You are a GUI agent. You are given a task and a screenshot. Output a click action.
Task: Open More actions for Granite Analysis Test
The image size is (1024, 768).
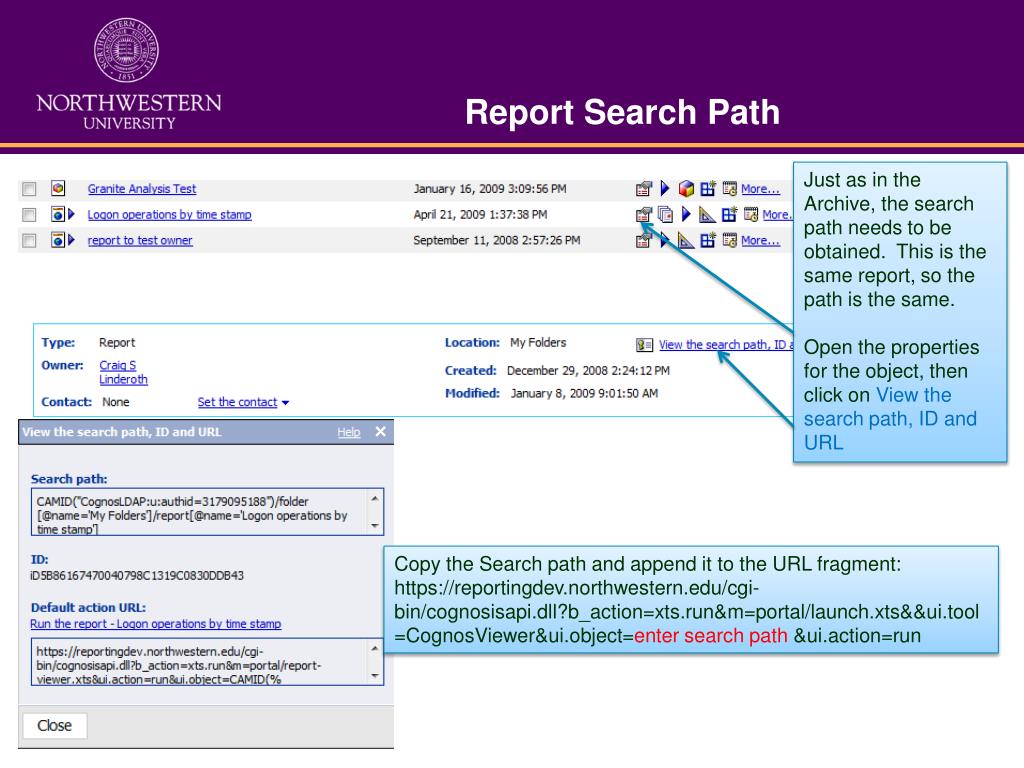point(760,189)
